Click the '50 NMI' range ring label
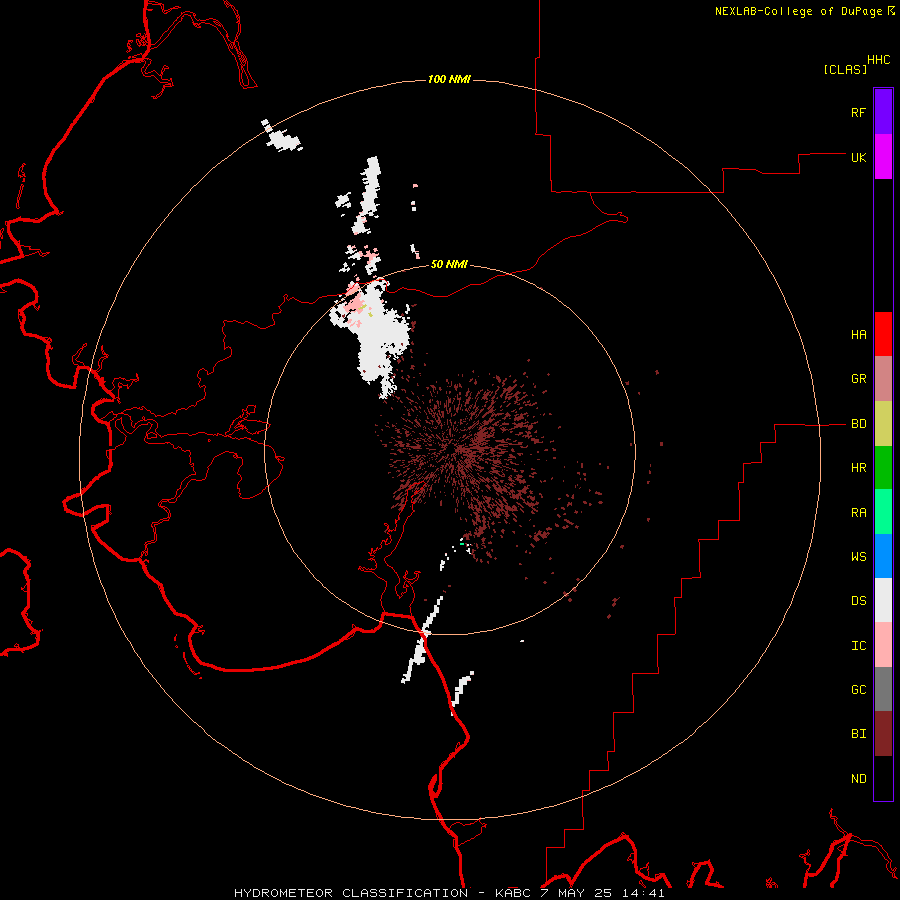 point(449,264)
